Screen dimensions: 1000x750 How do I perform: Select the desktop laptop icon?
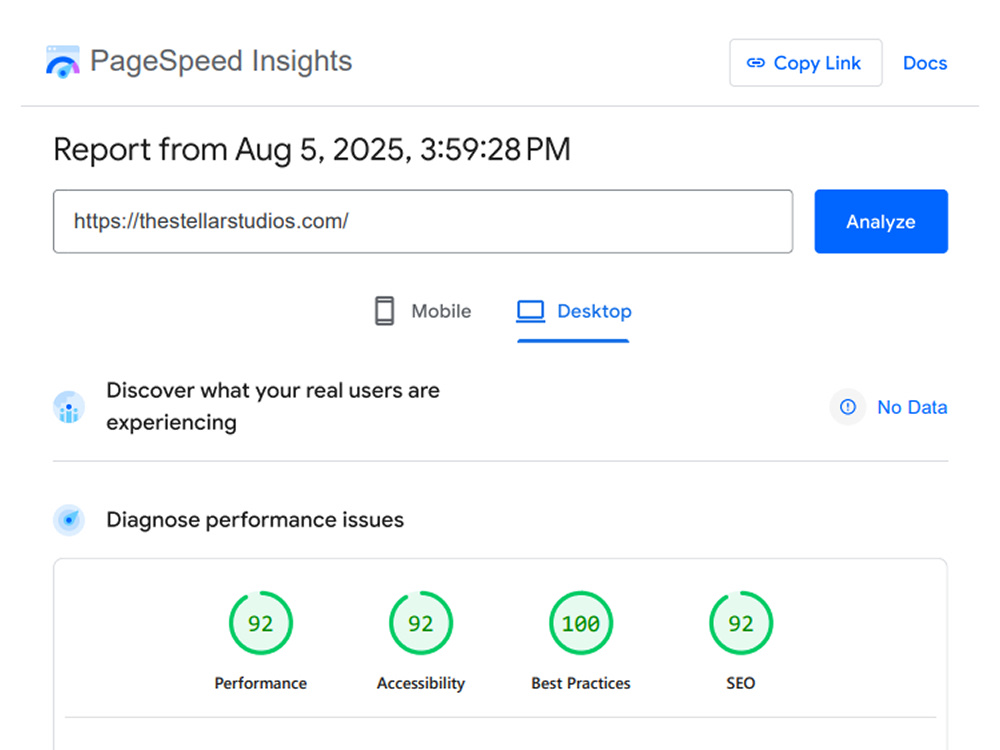tap(530, 311)
